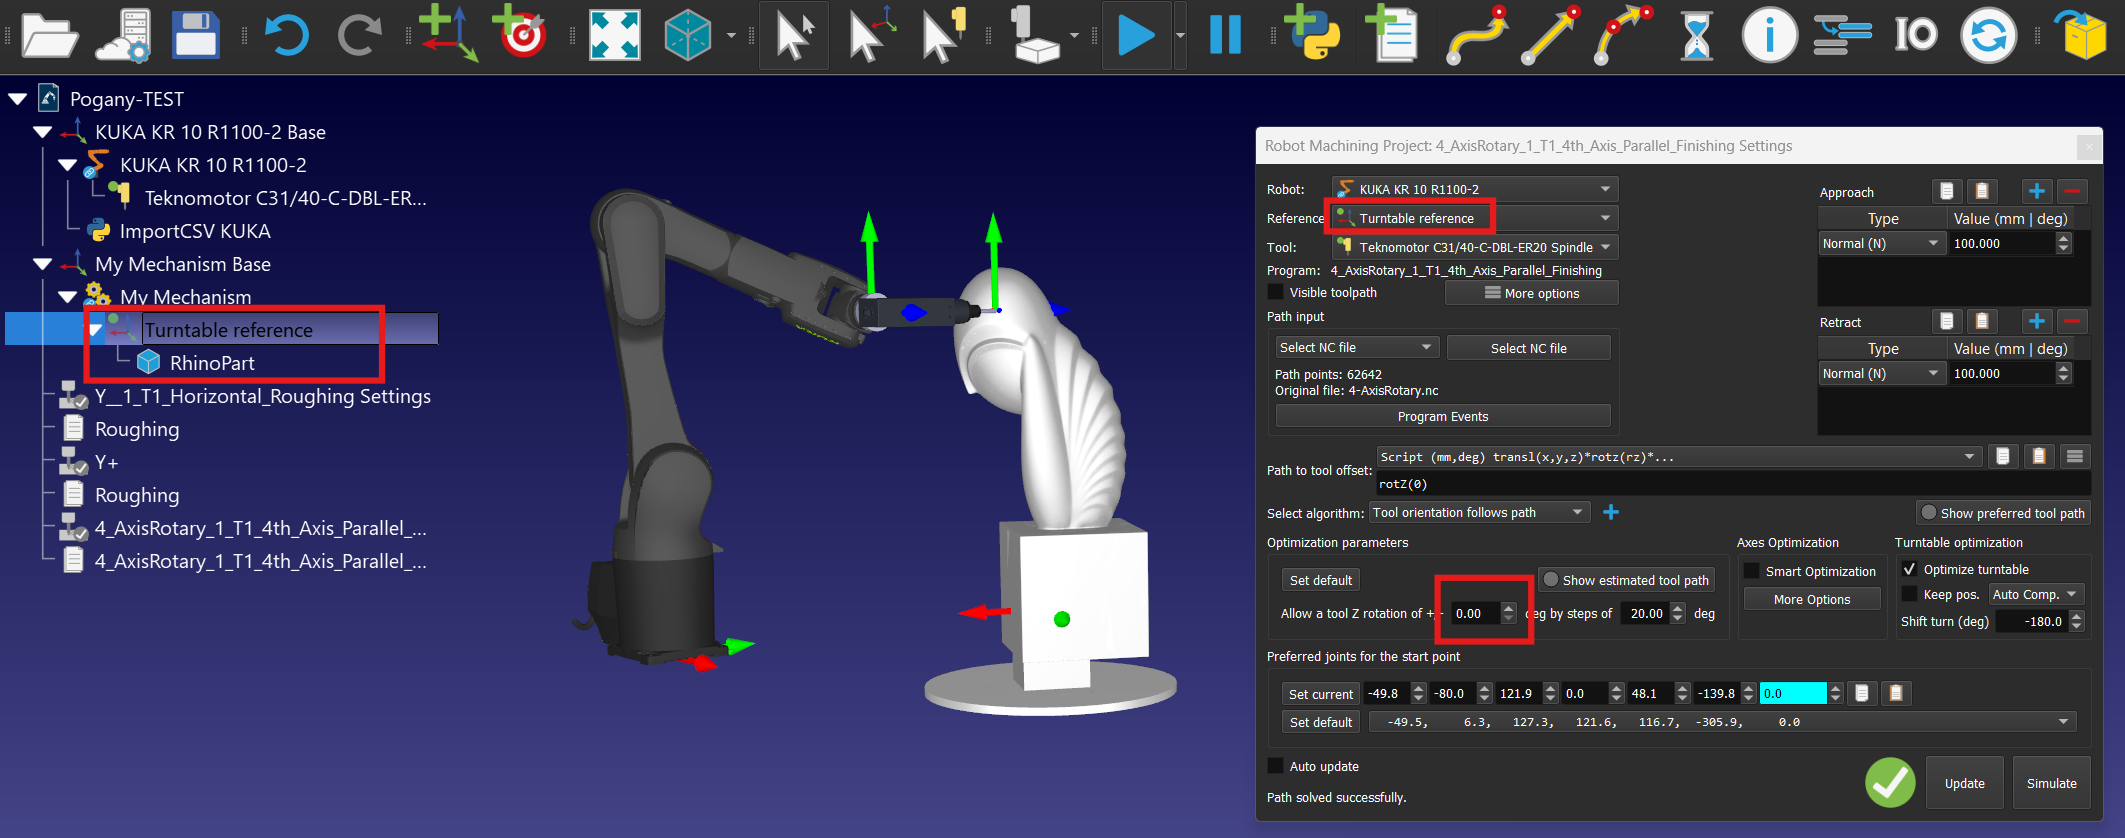This screenshot has width=2125, height=838.
Task: Turn on Smart Optimization checkbox
Action: [1752, 571]
